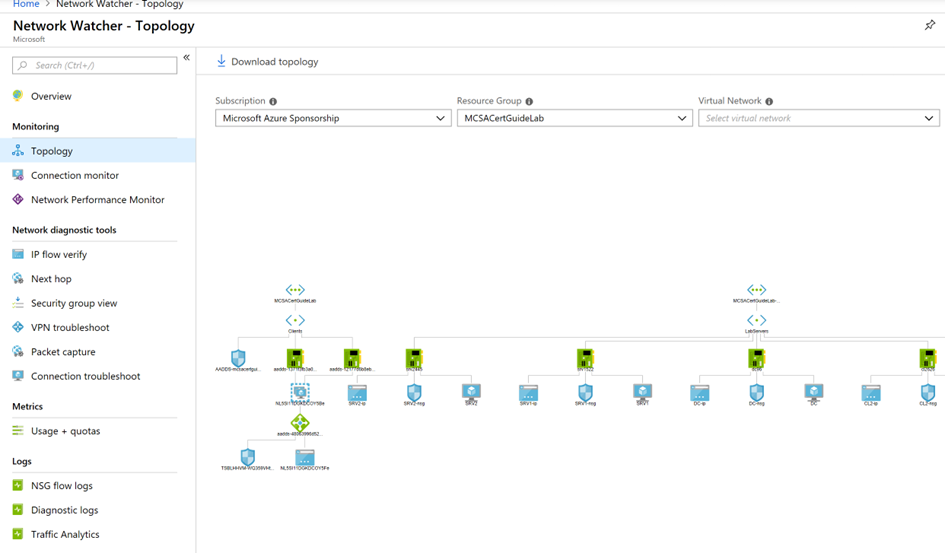
Task: Select the dashed-border NL5SI11DGKDCOY5Be node
Action: tap(300, 393)
